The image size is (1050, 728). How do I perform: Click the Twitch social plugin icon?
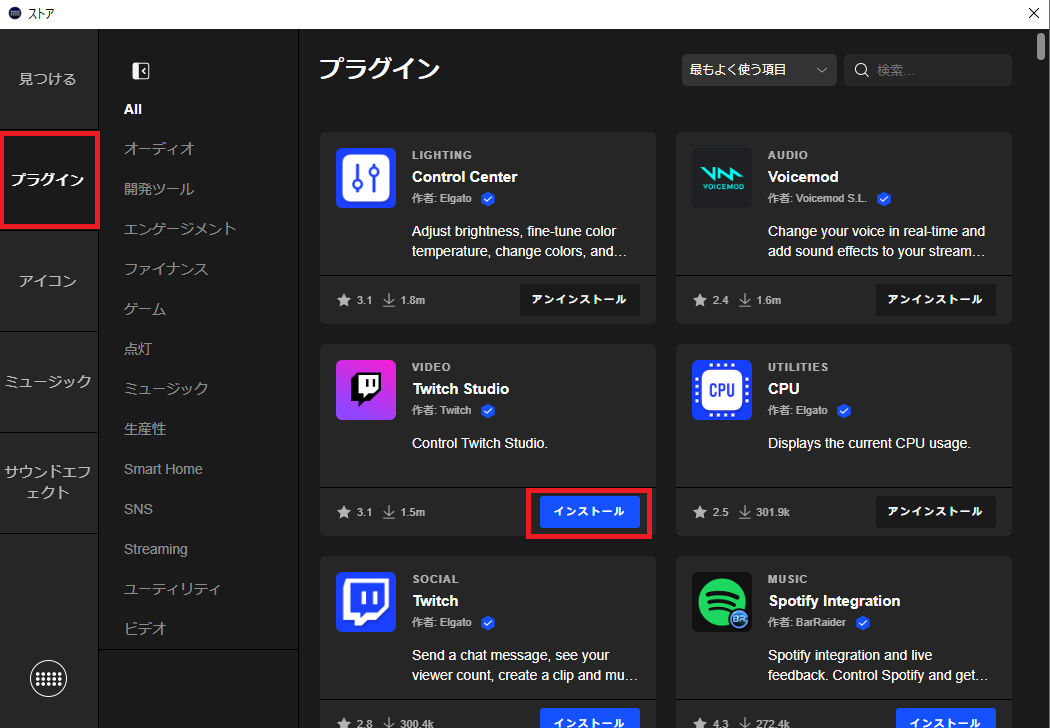coord(365,602)
